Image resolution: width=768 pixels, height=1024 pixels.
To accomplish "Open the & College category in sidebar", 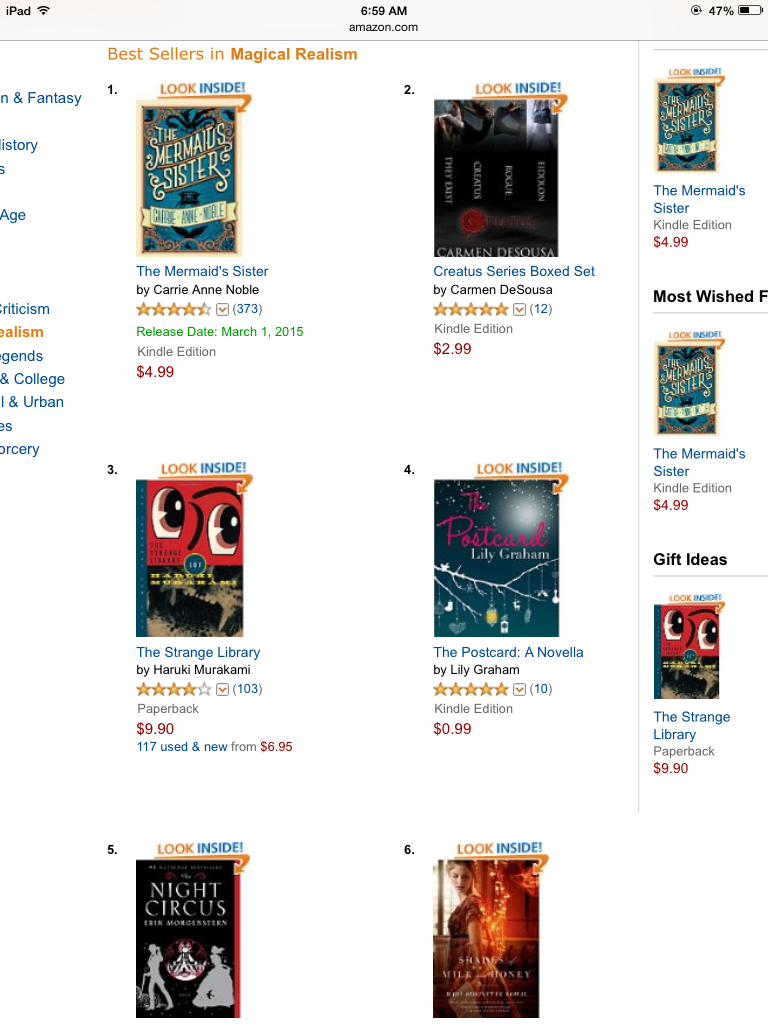I will click(33, 379).
